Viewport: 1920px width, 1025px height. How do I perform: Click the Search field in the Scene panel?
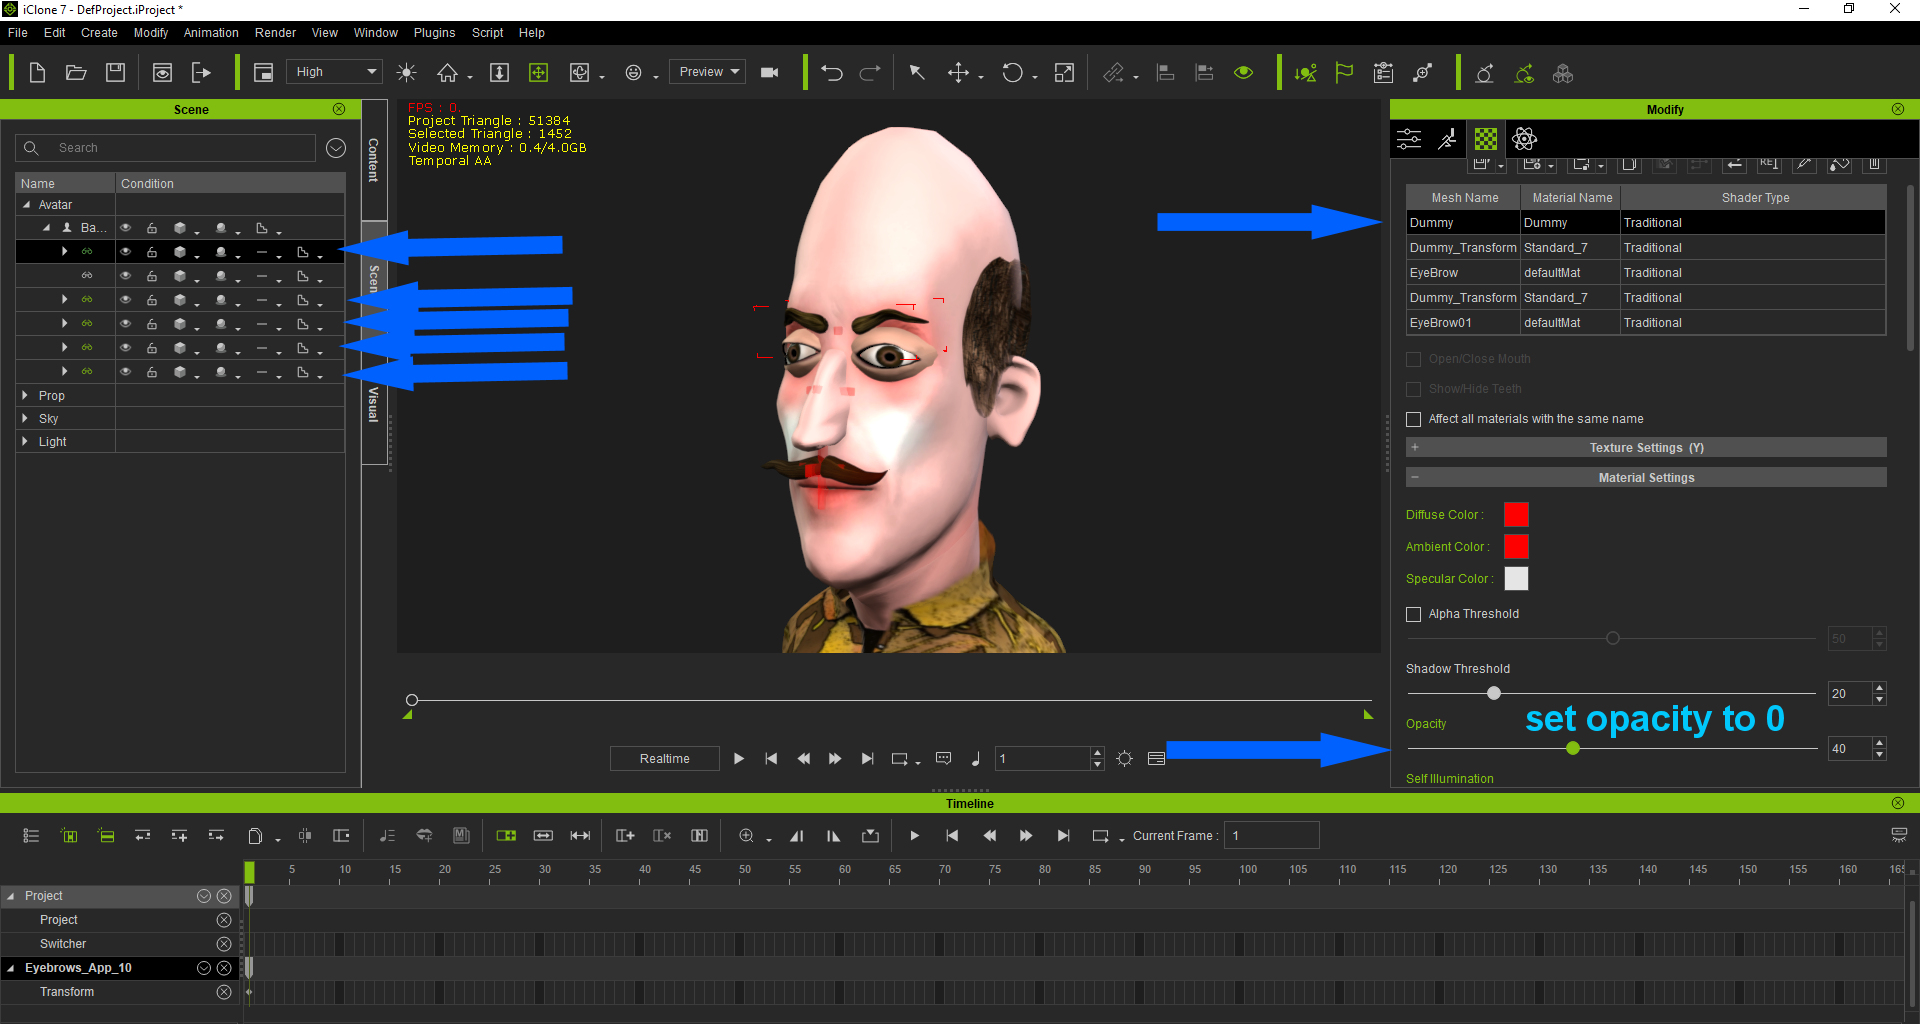coord(165,148)
